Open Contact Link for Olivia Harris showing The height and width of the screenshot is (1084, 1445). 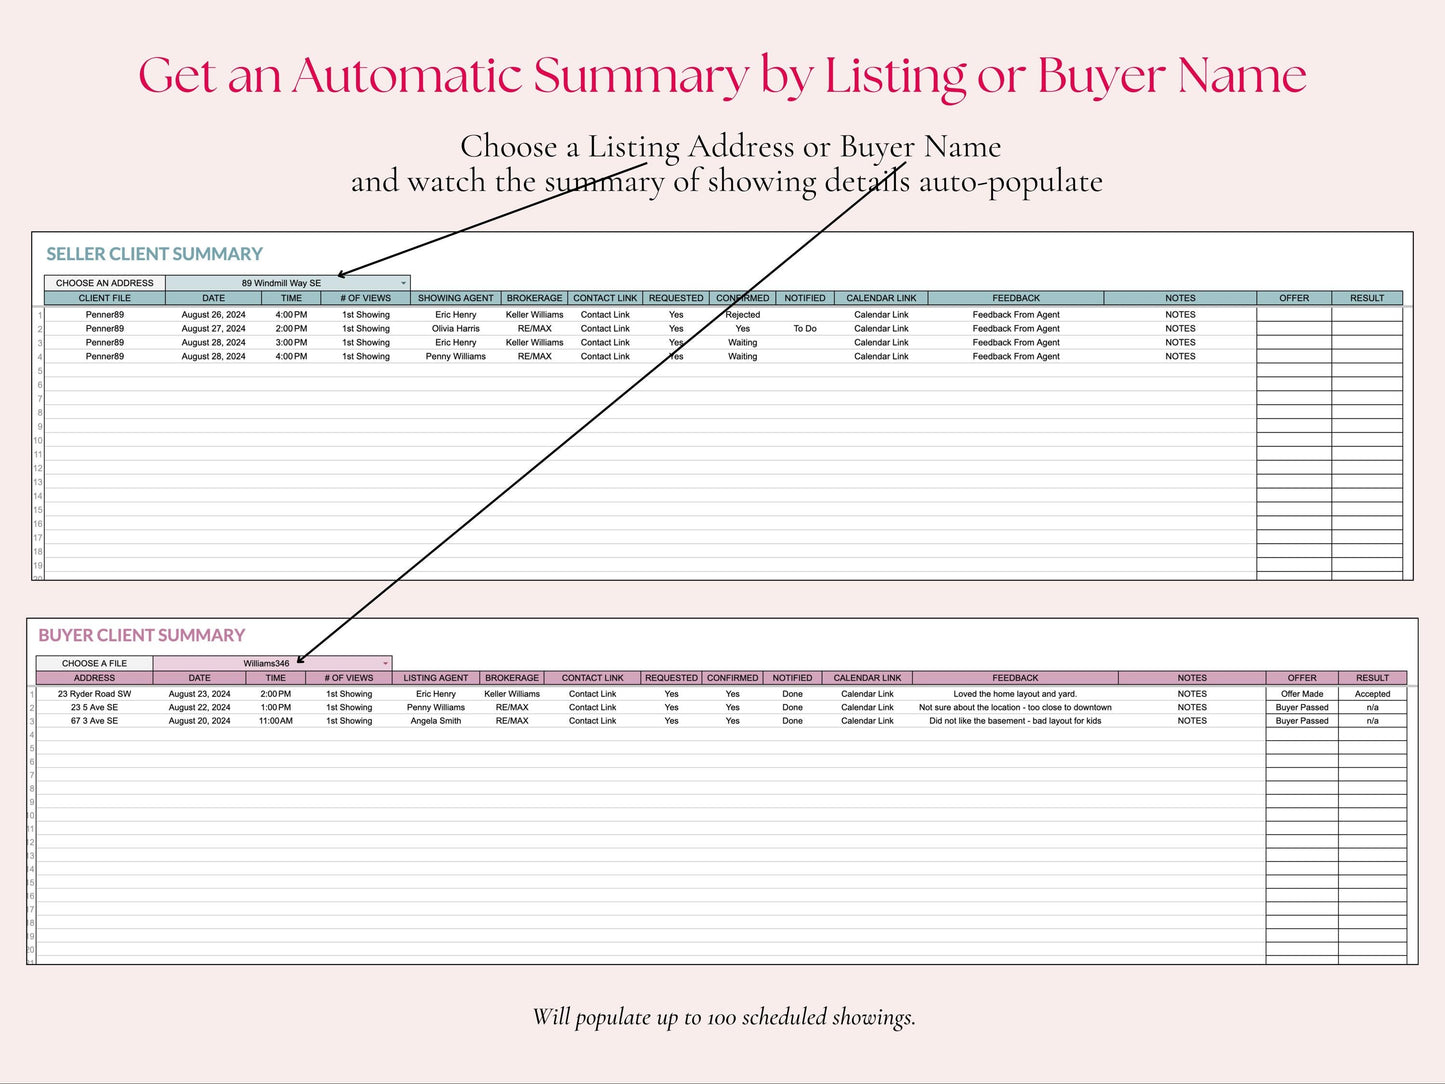pos(605,328)
